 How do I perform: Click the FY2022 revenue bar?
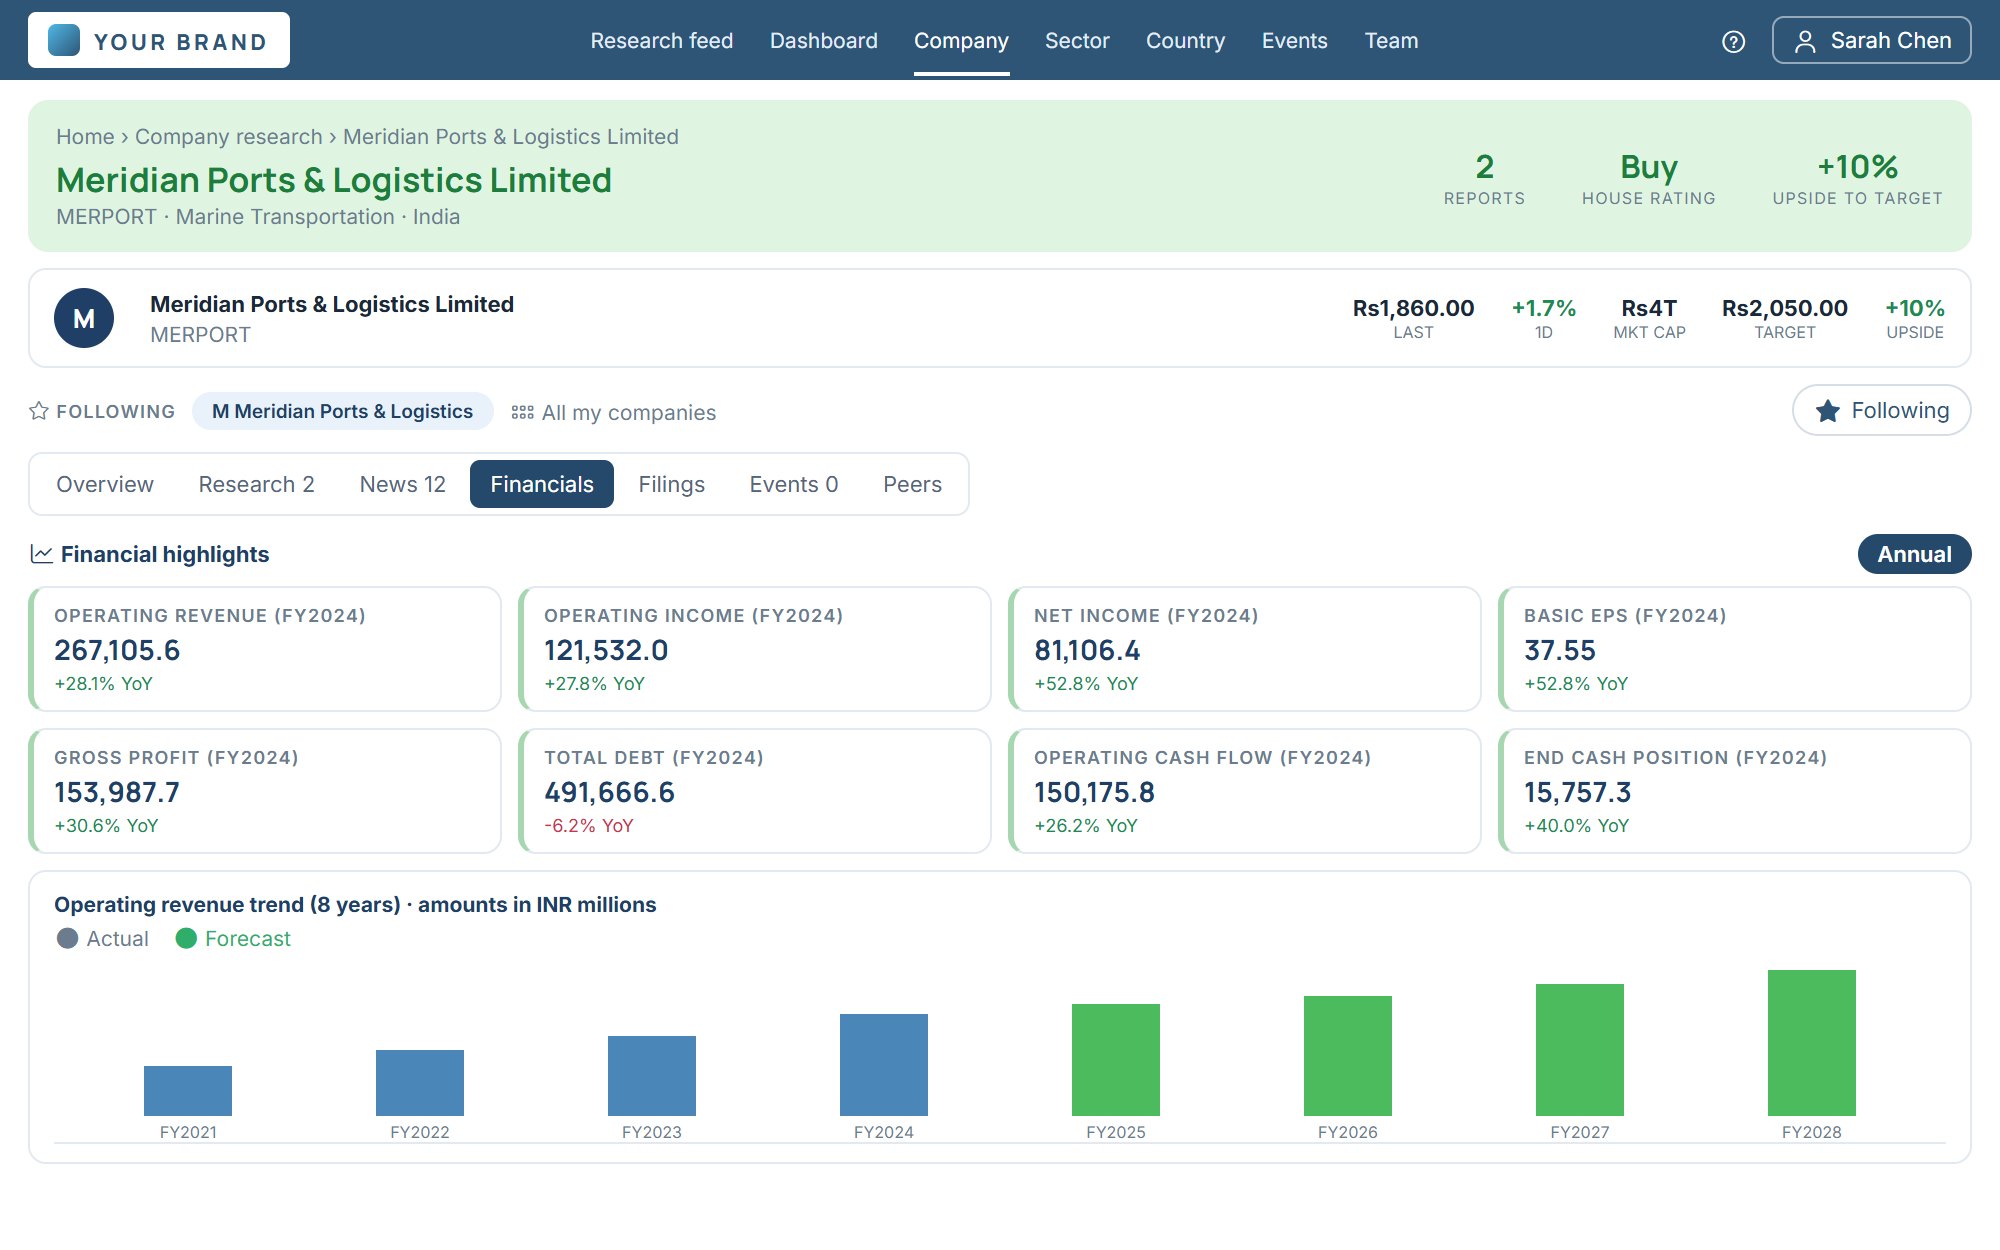click(x=420, y=1083)
